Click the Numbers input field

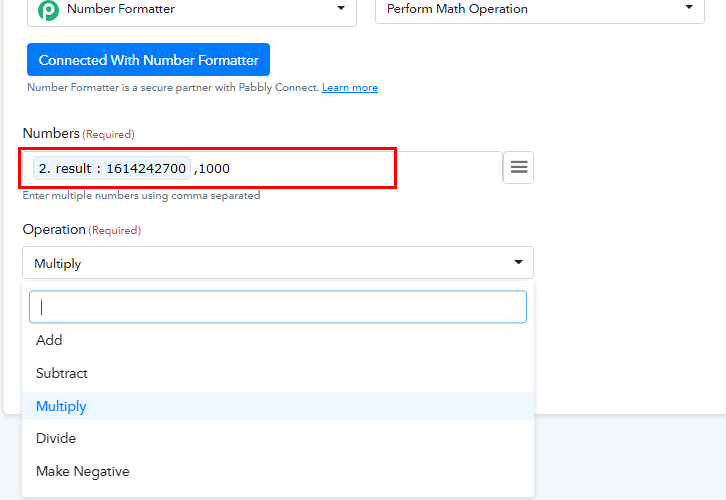(263, 168)
